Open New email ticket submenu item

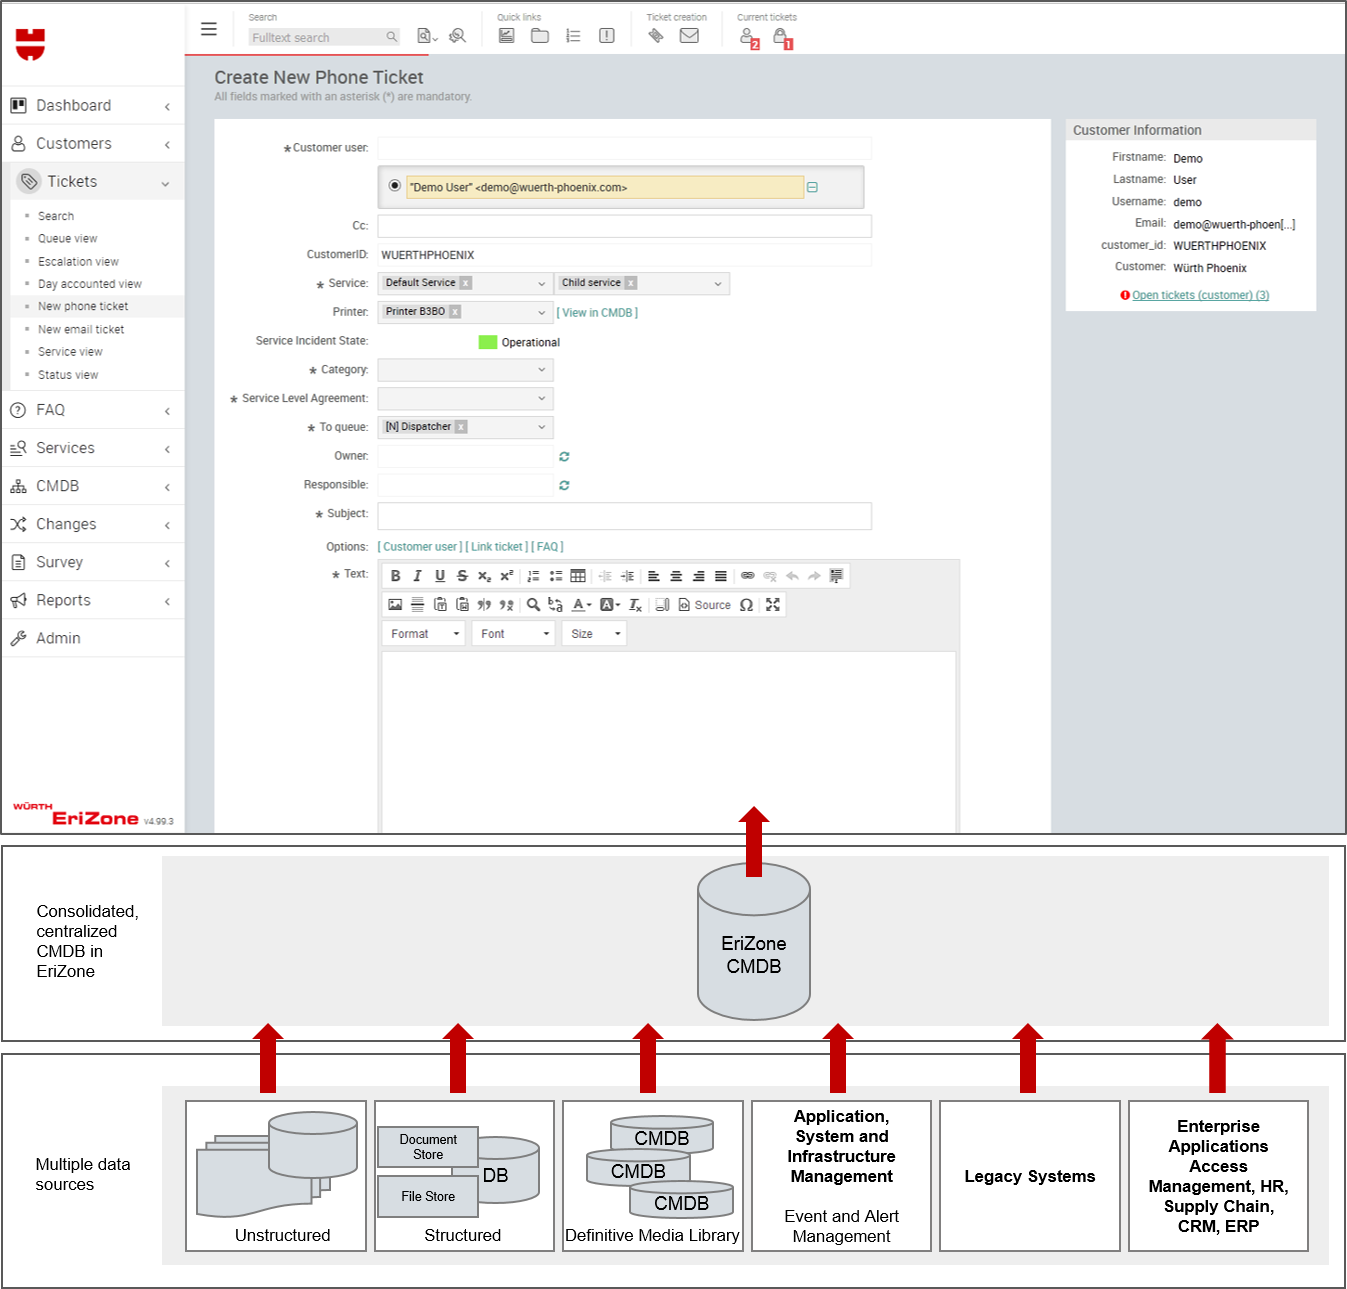pyautogui.click(x=81, y=330)
